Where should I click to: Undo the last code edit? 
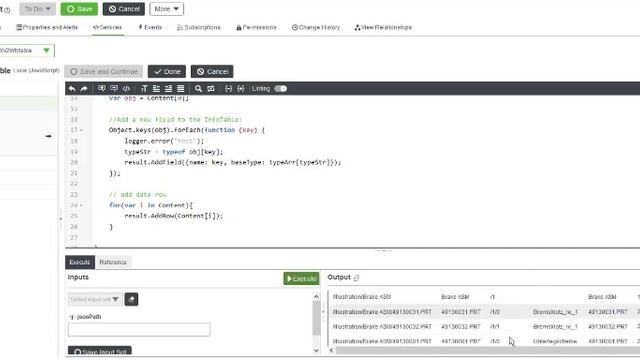72,89
